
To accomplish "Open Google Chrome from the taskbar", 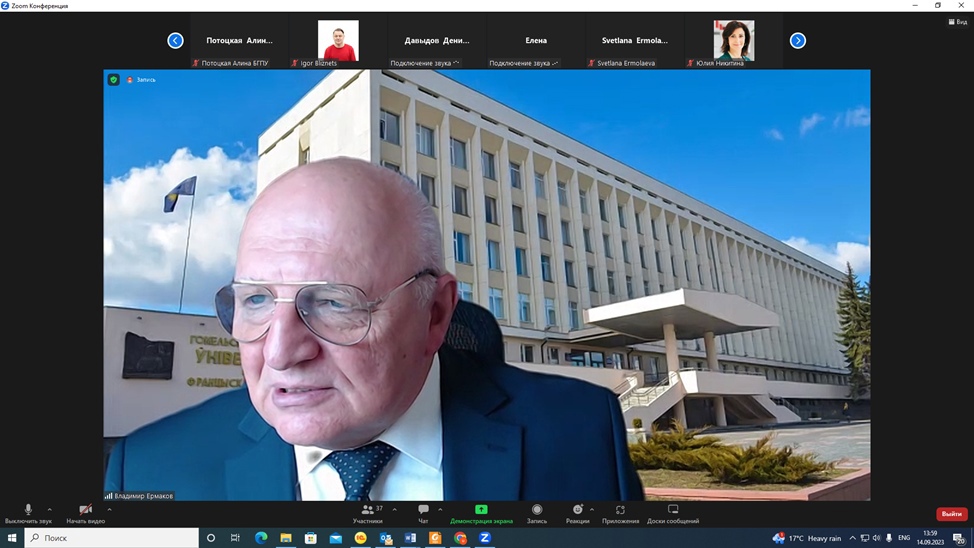I will click(x=460, y=538).
